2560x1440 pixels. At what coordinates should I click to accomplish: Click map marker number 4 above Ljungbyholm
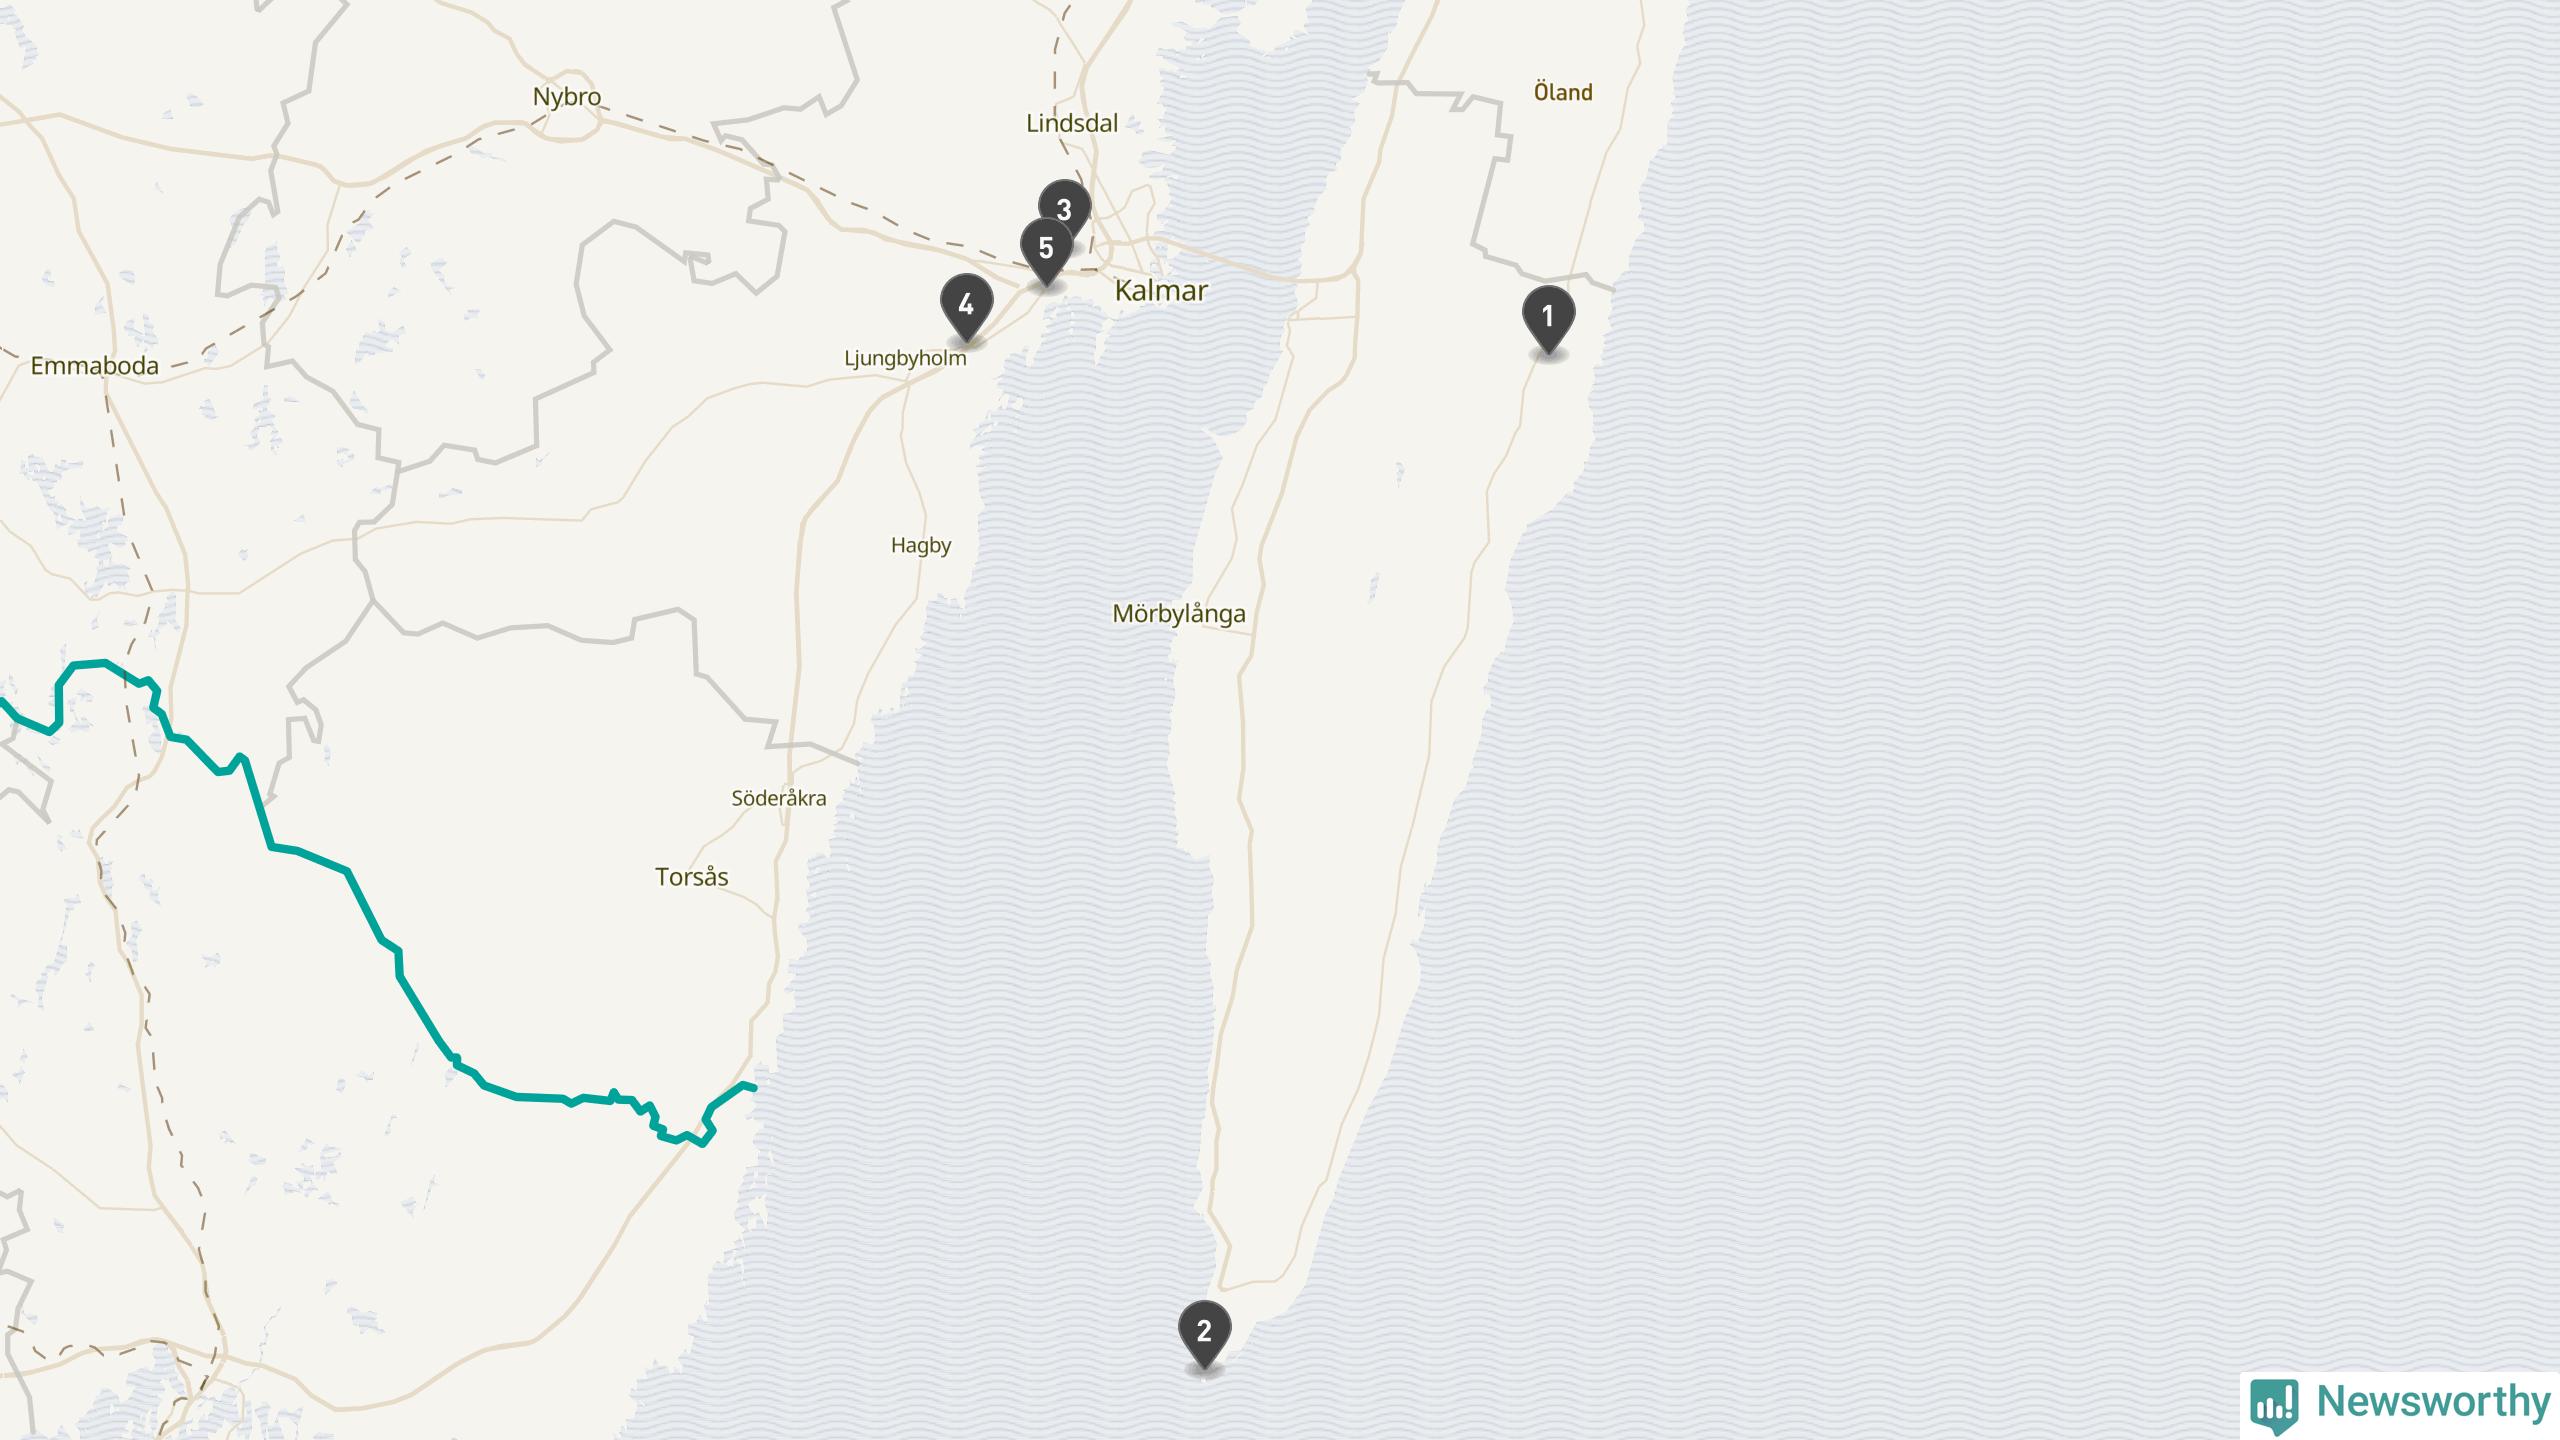(x=966, y=307)
